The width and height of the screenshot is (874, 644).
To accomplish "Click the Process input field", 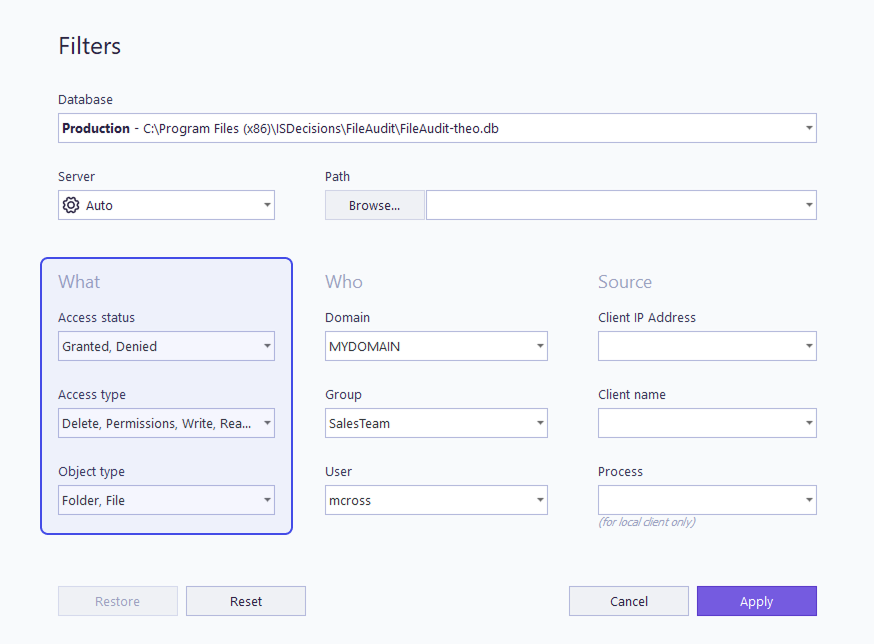I will [x=700, y=500].
